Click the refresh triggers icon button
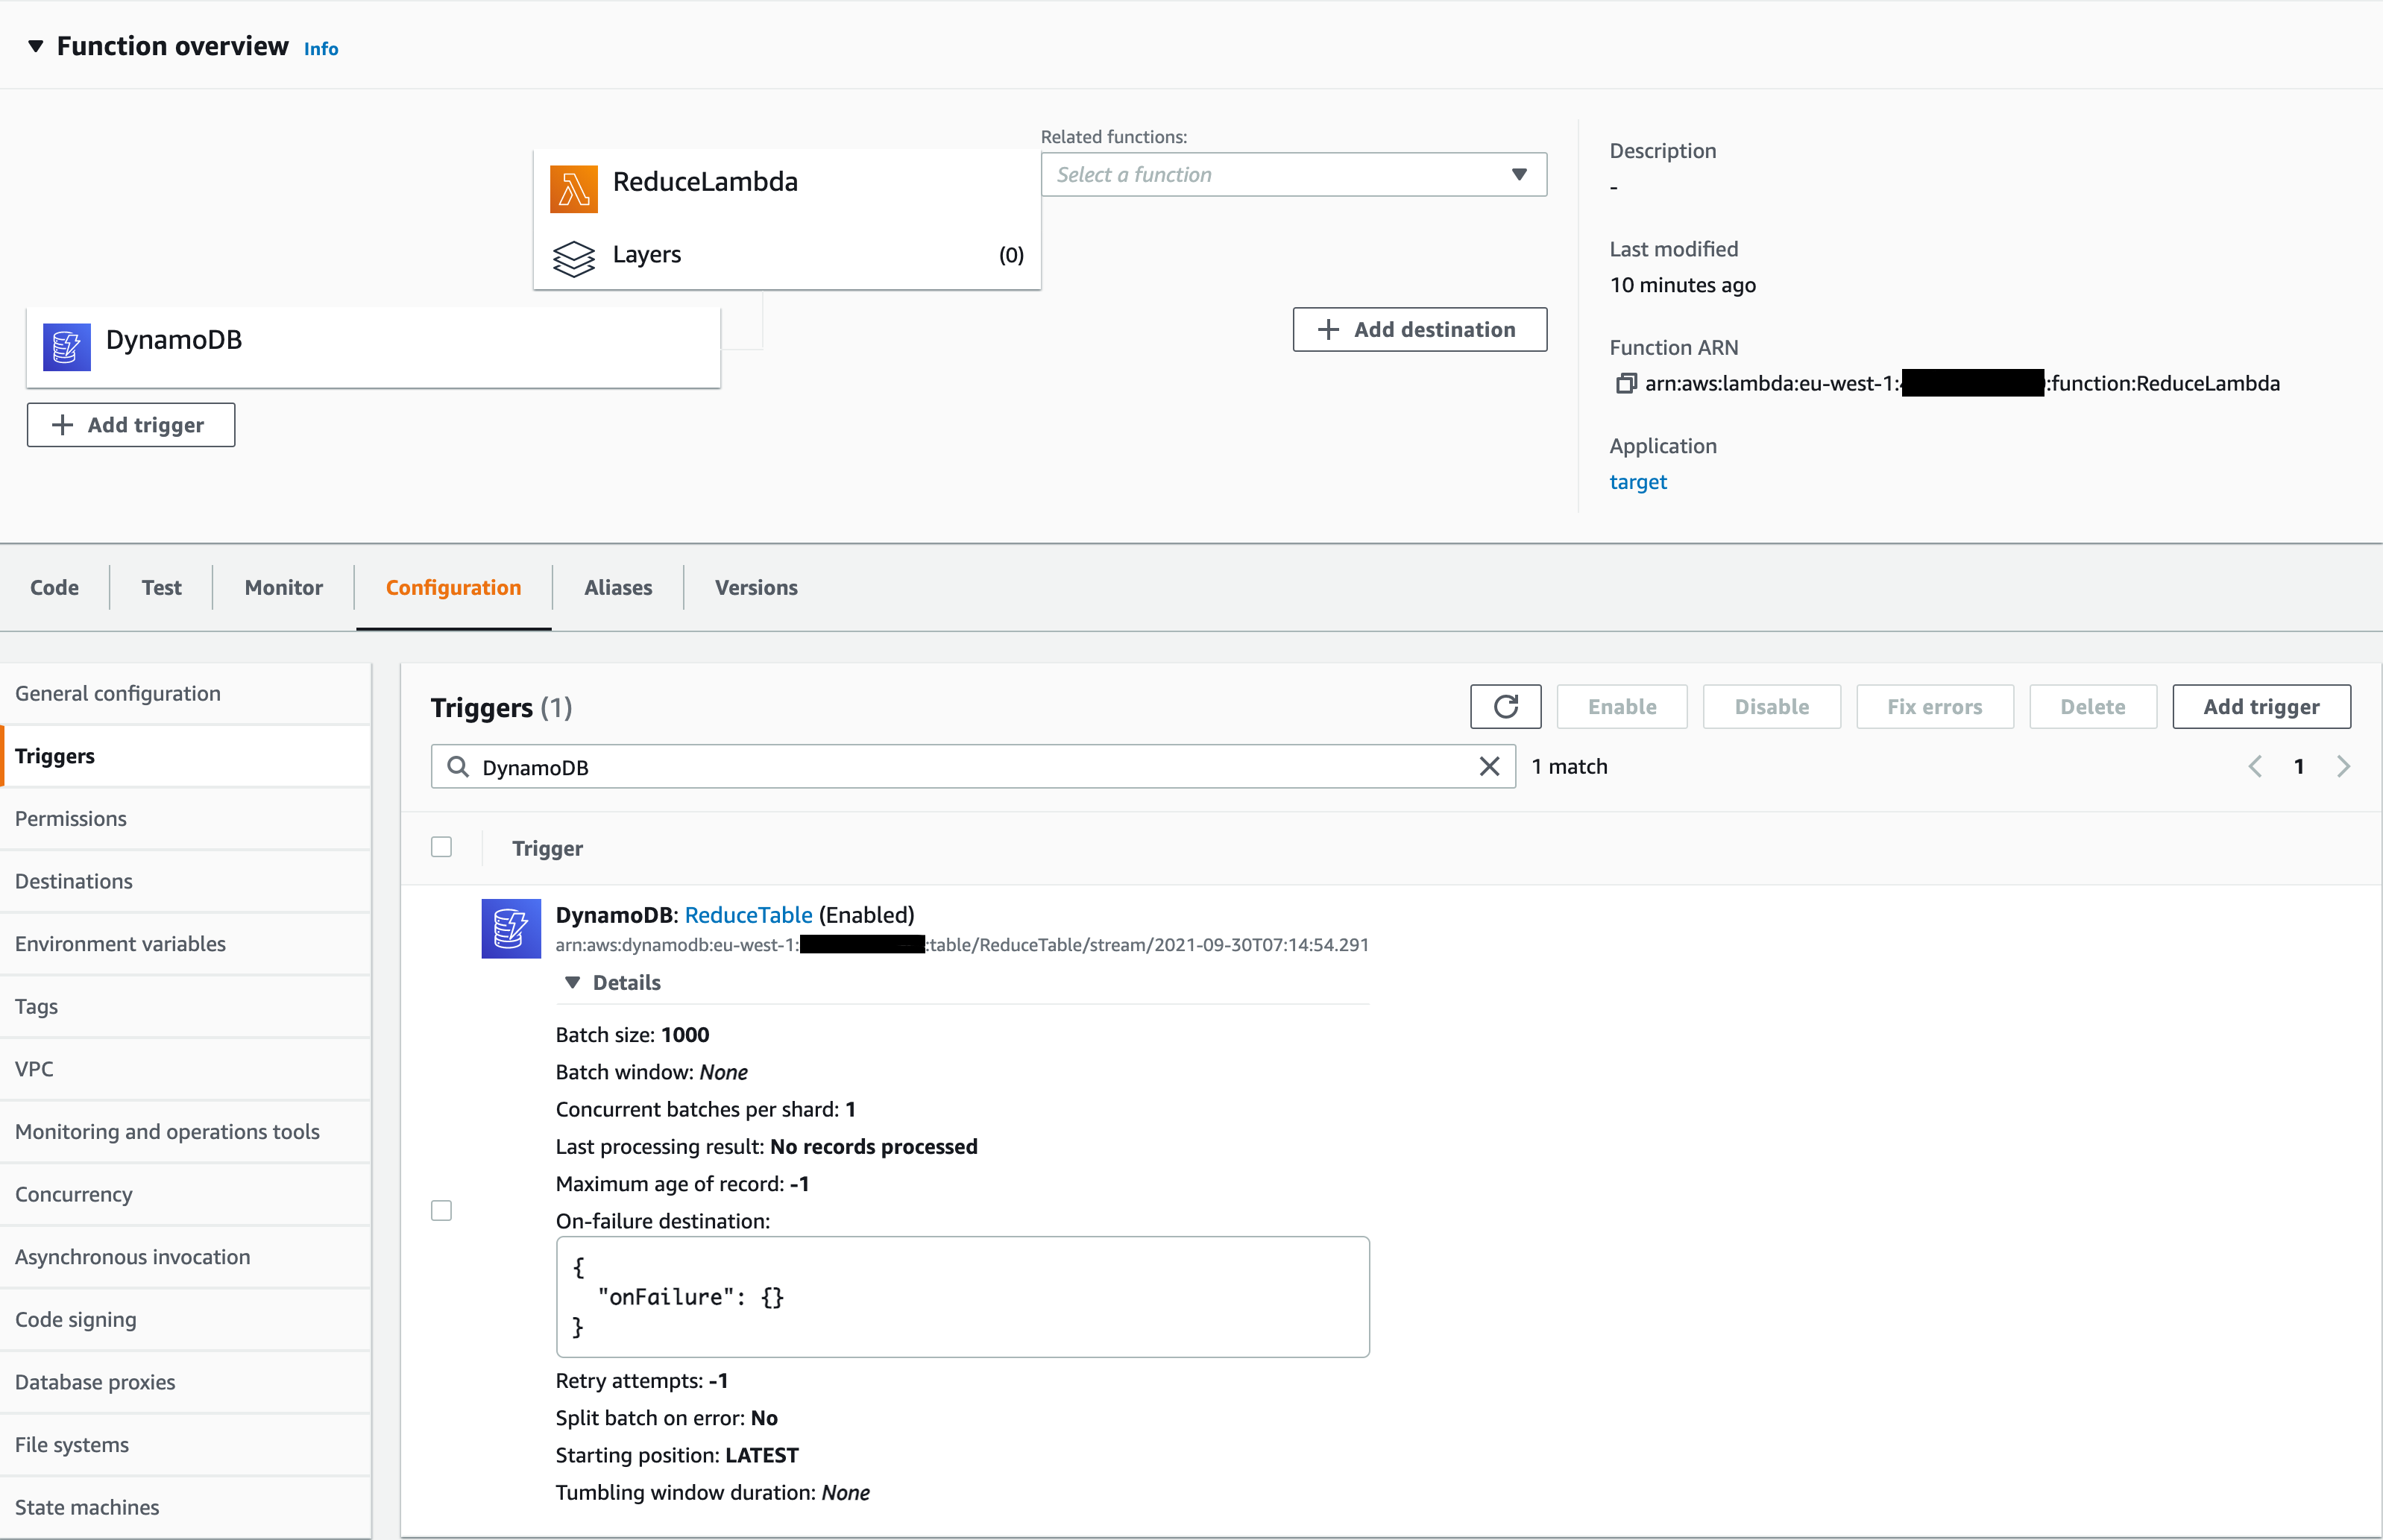The height and width of the screenshot is (1540, 2383). click(1505, 707)
